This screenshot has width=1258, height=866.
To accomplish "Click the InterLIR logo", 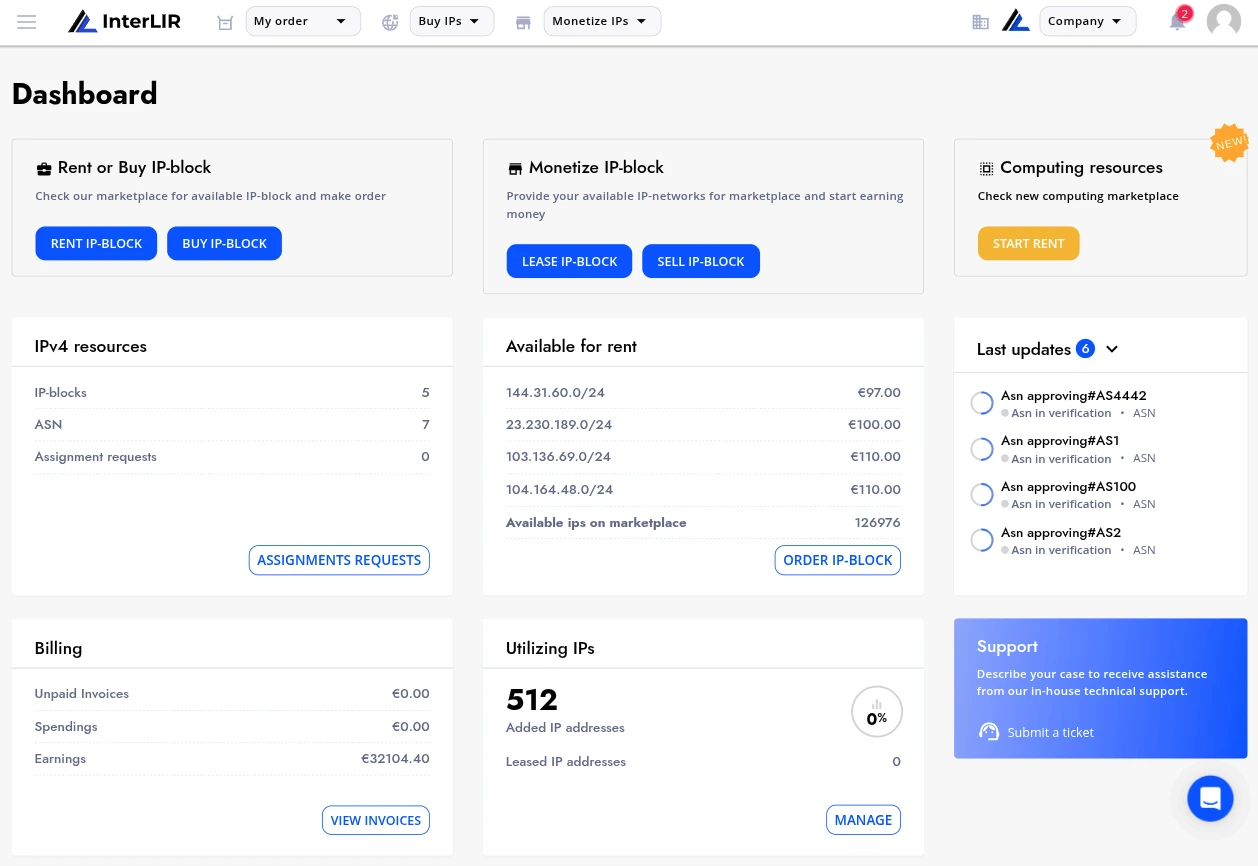I will point(124,21).
